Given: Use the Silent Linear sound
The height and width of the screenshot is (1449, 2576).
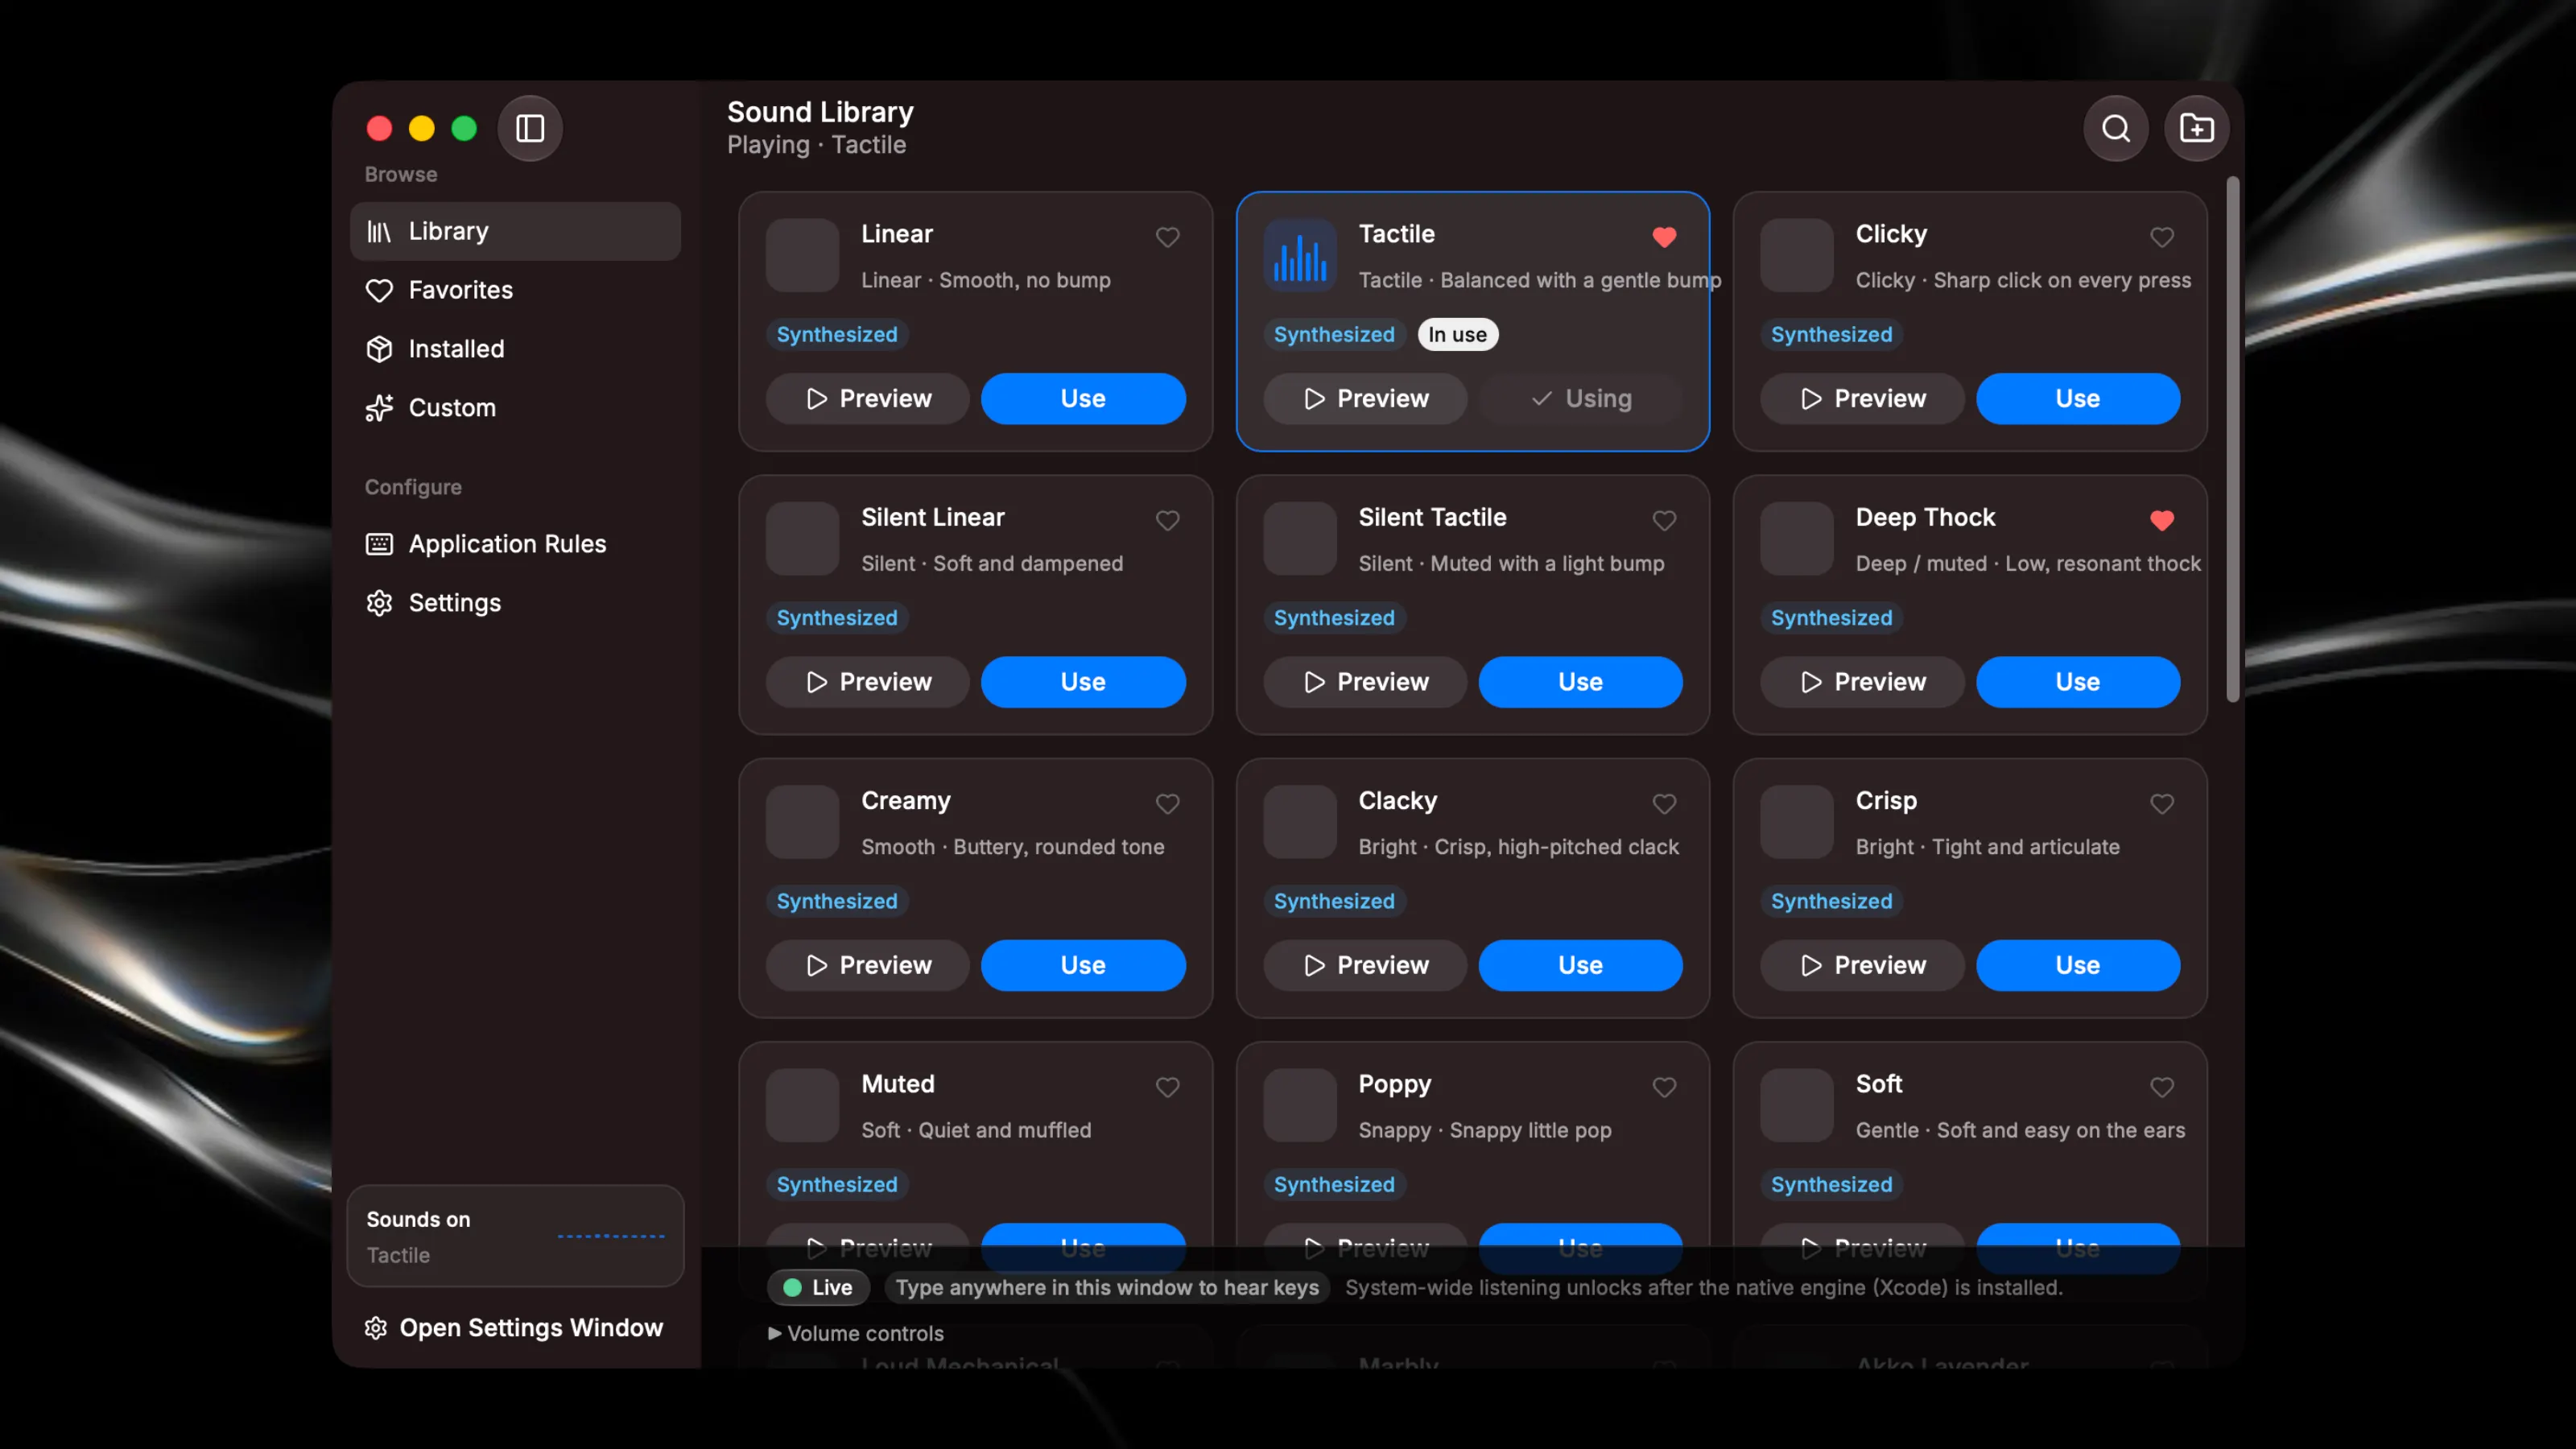Looking at the screenshot, I should click(1083, 682).
